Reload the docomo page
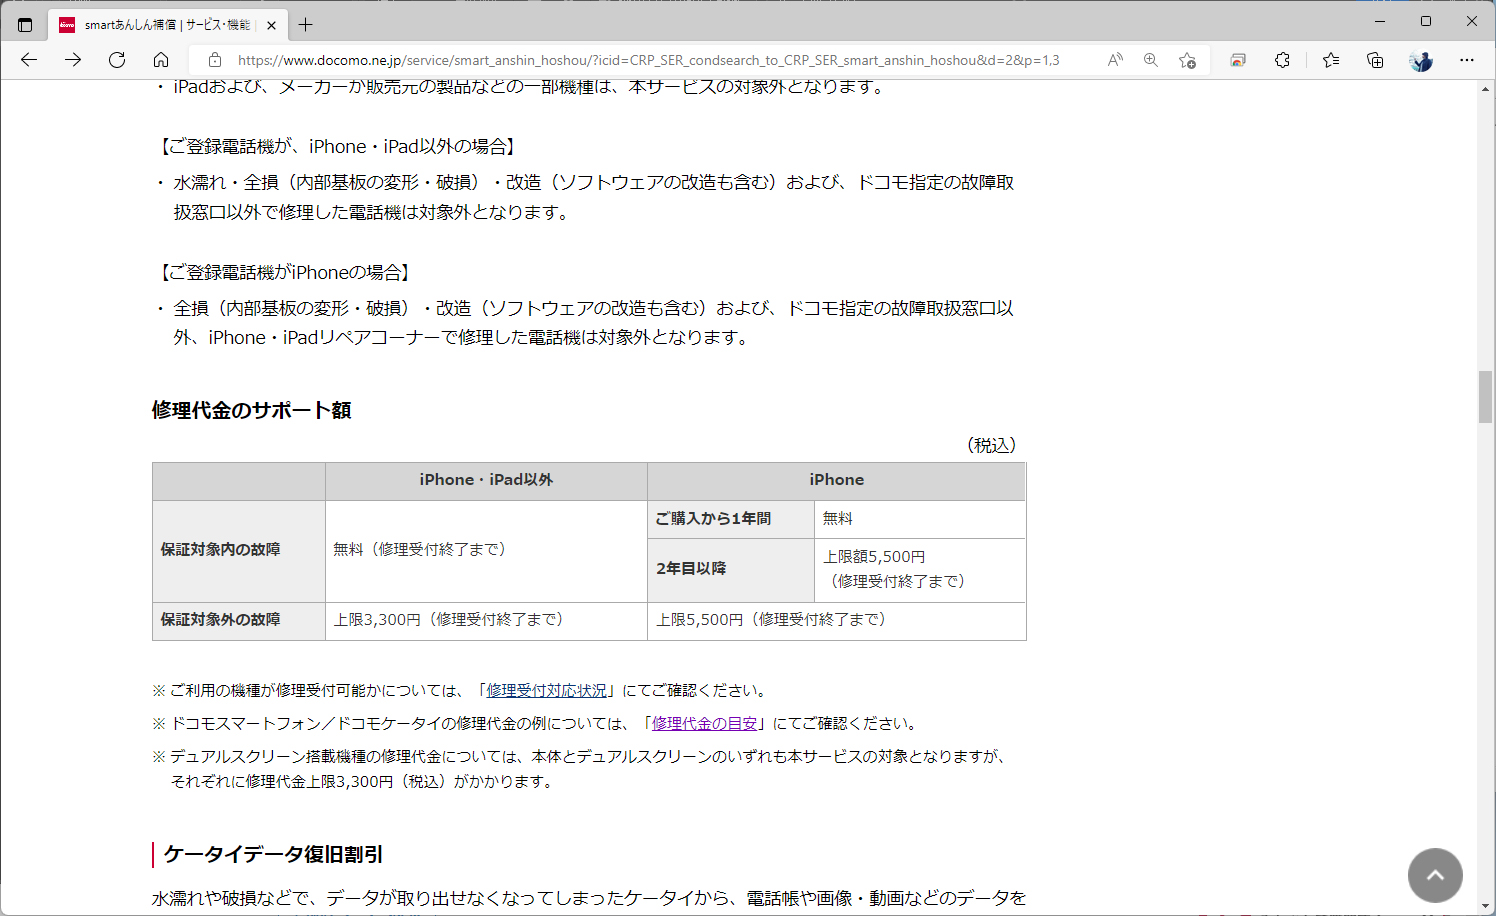Viewport: 1496px width, 916px height. click(x=117, y=59)
